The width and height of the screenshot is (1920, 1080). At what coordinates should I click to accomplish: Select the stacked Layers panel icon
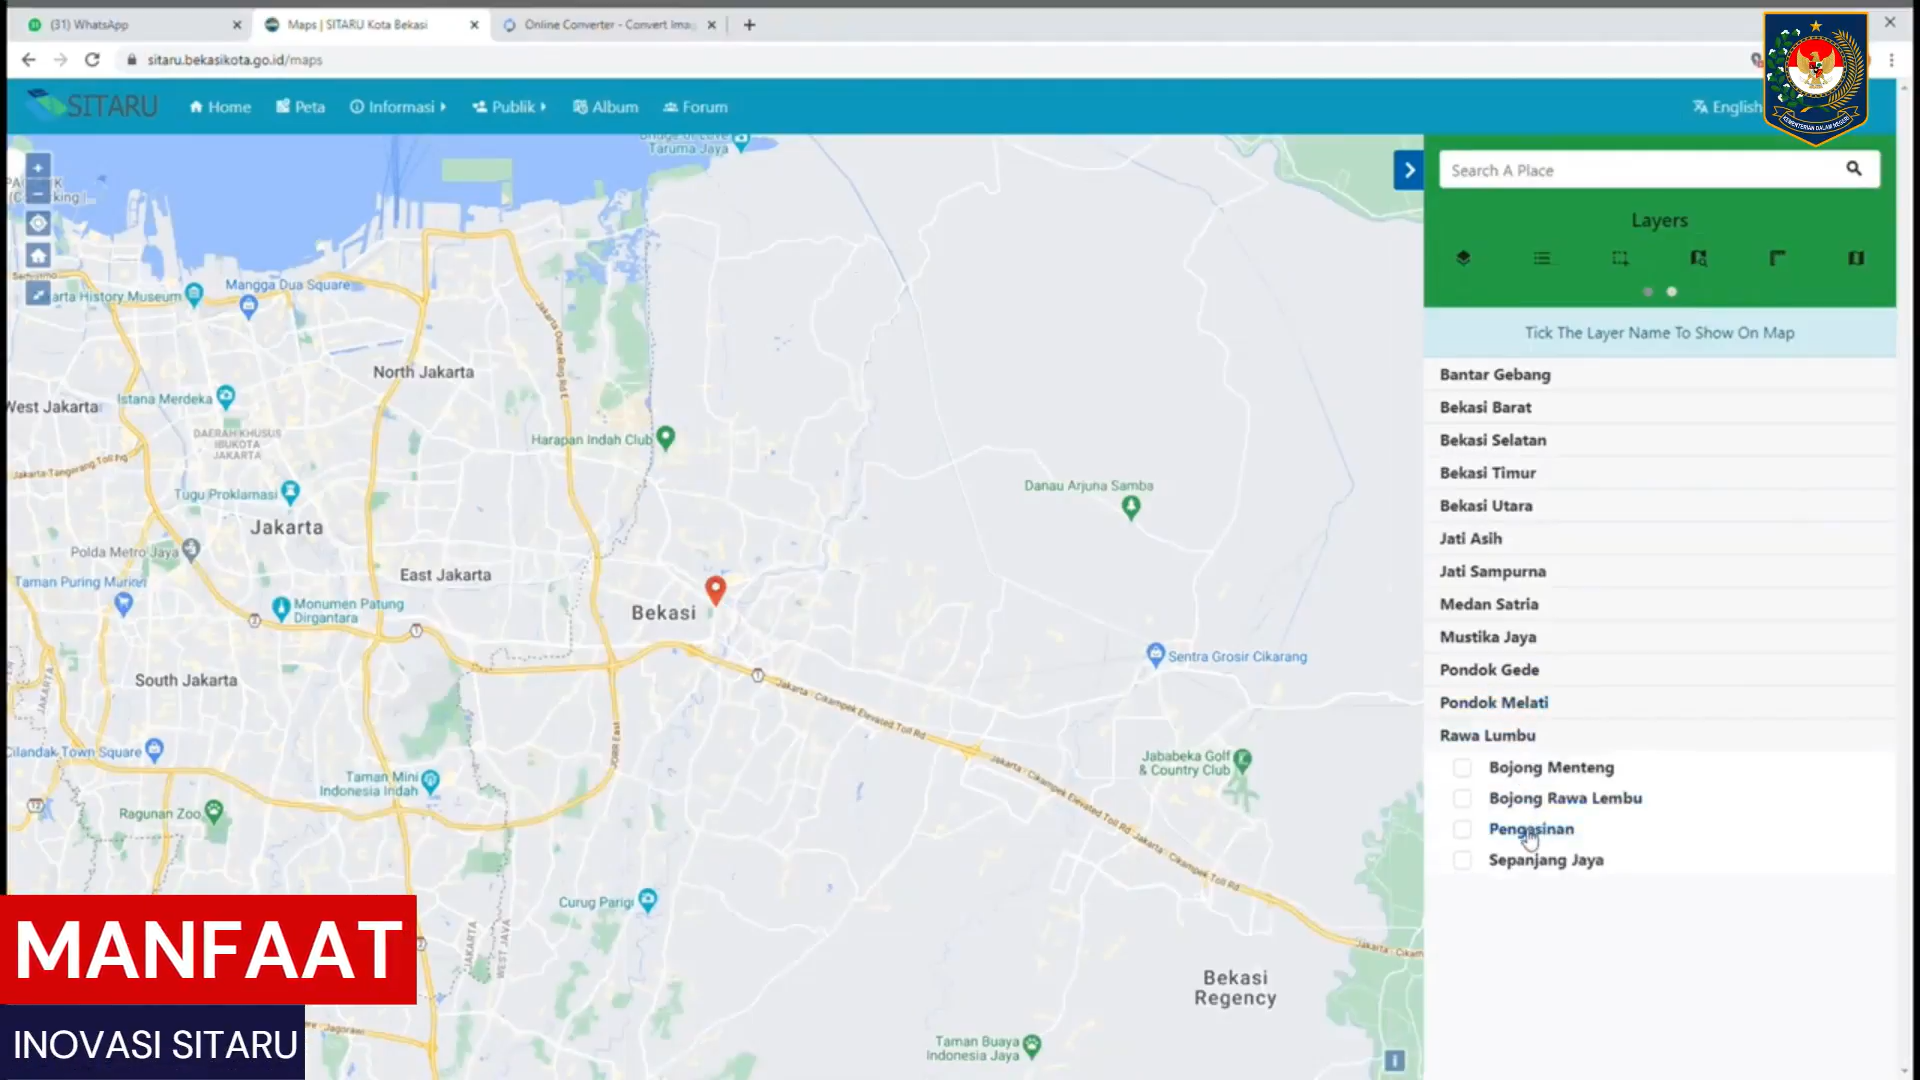[1463, 258]
